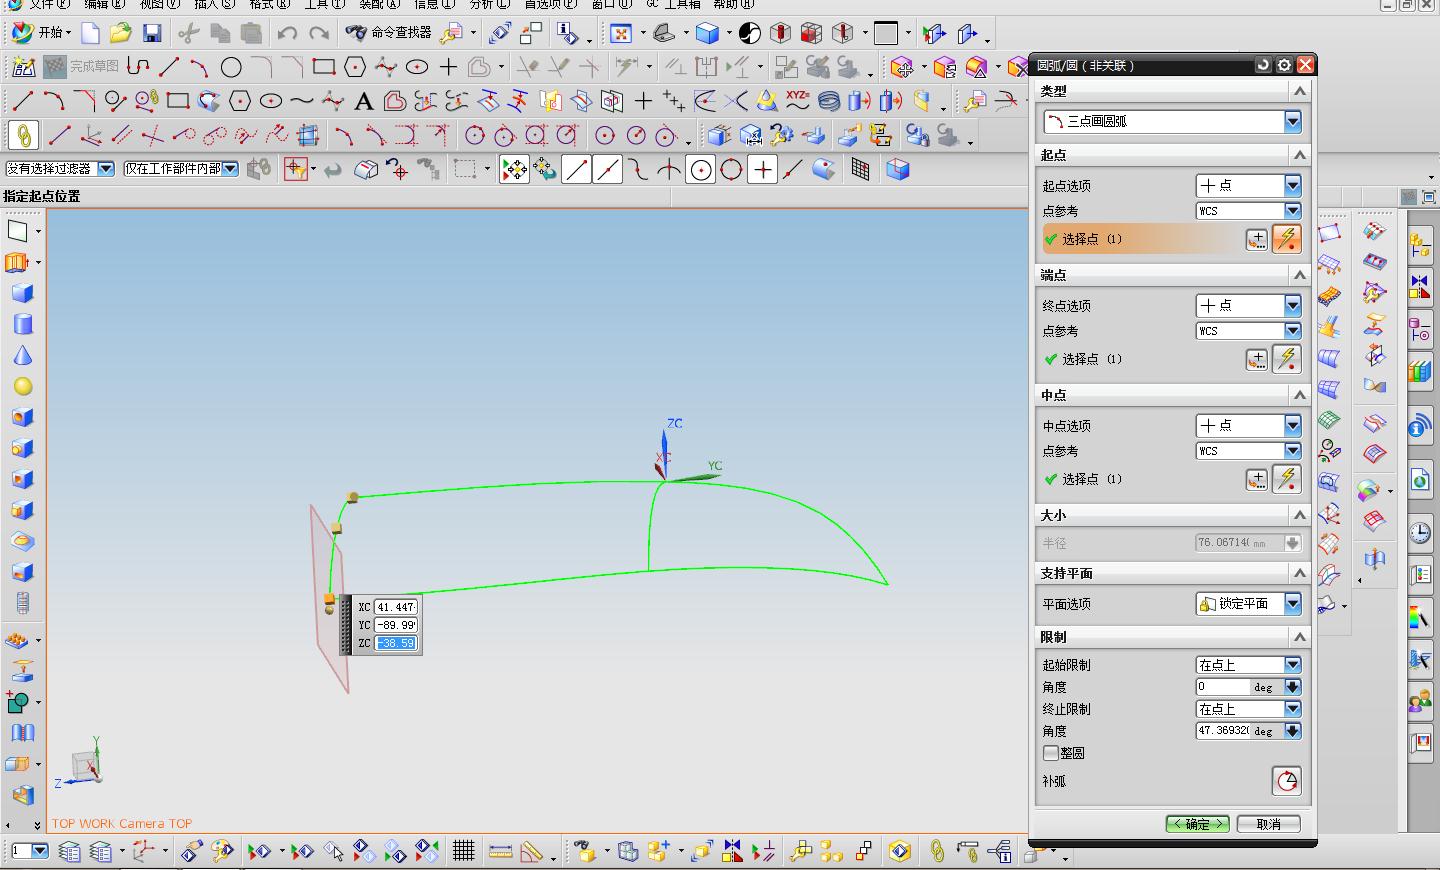Select the Text 'A' tool icon
1440x870 pixels.
click(364, 101)
